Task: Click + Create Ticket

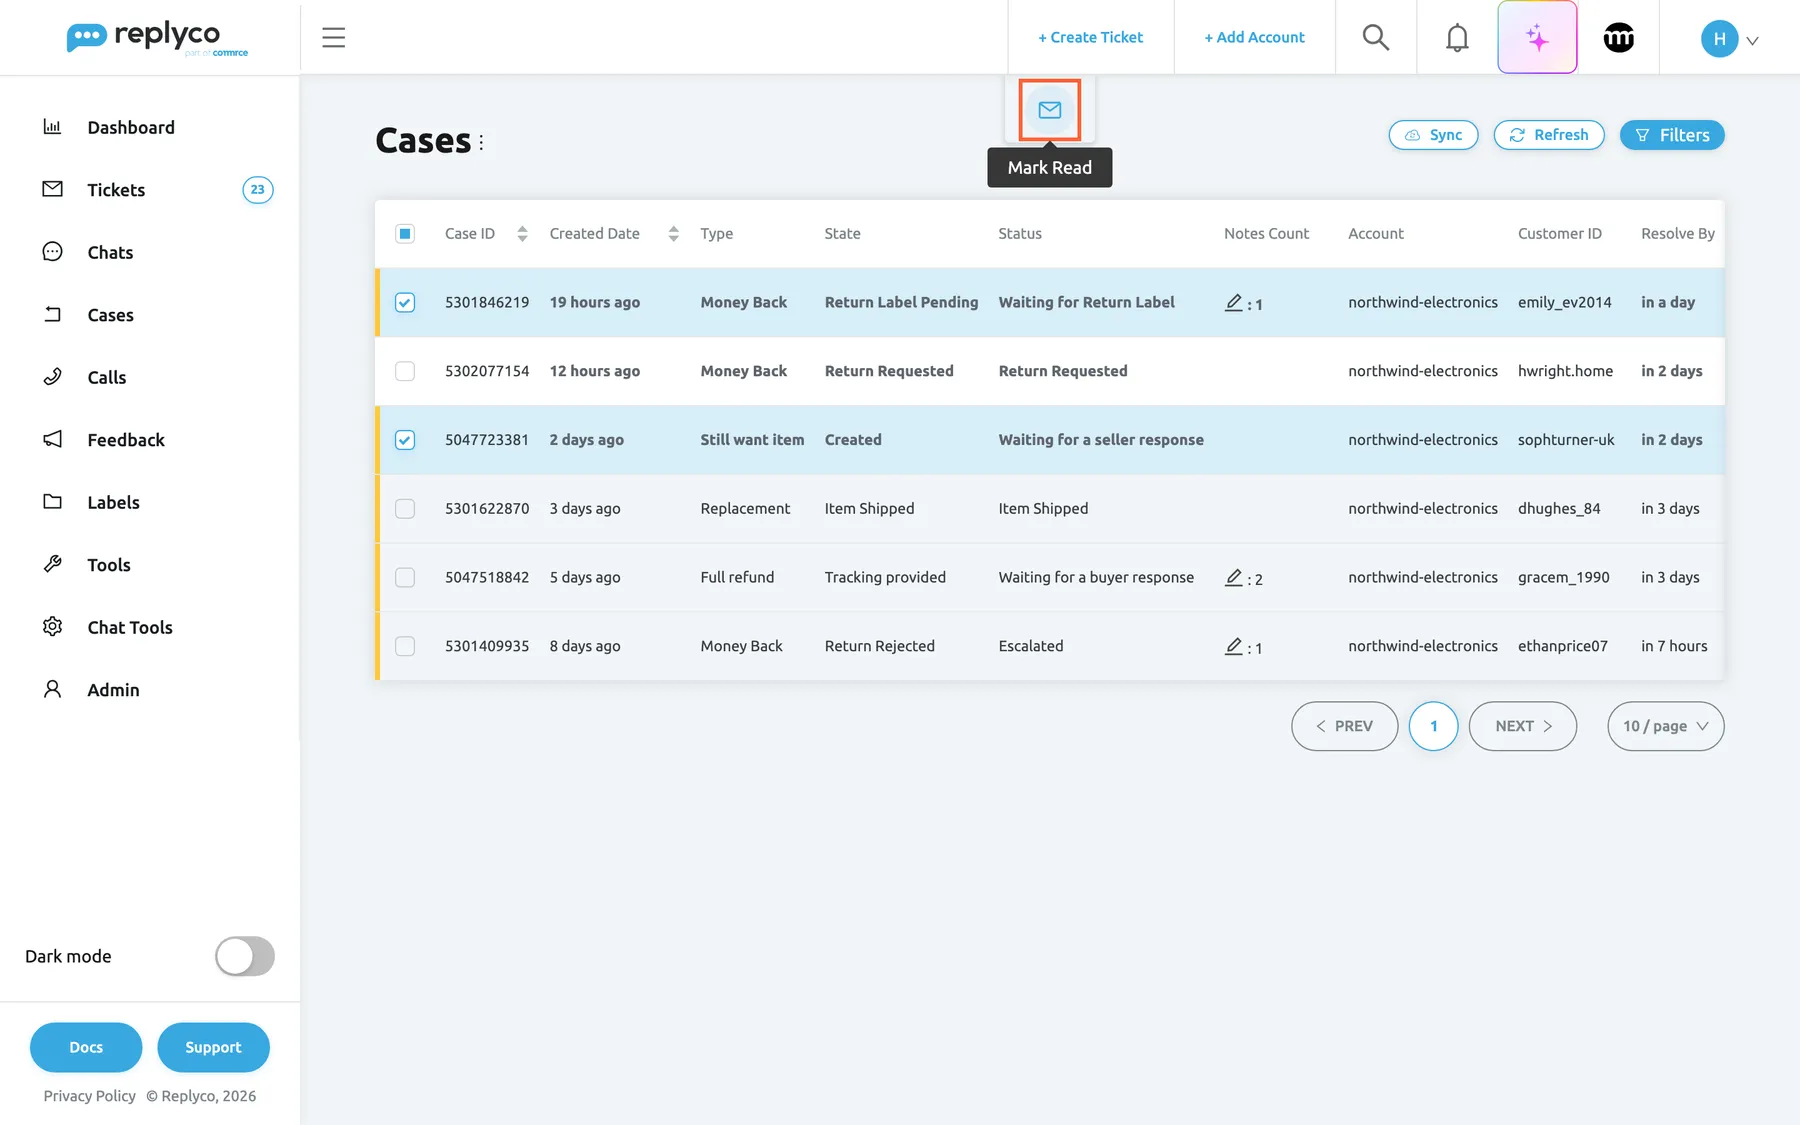Action: [1090, 37]
